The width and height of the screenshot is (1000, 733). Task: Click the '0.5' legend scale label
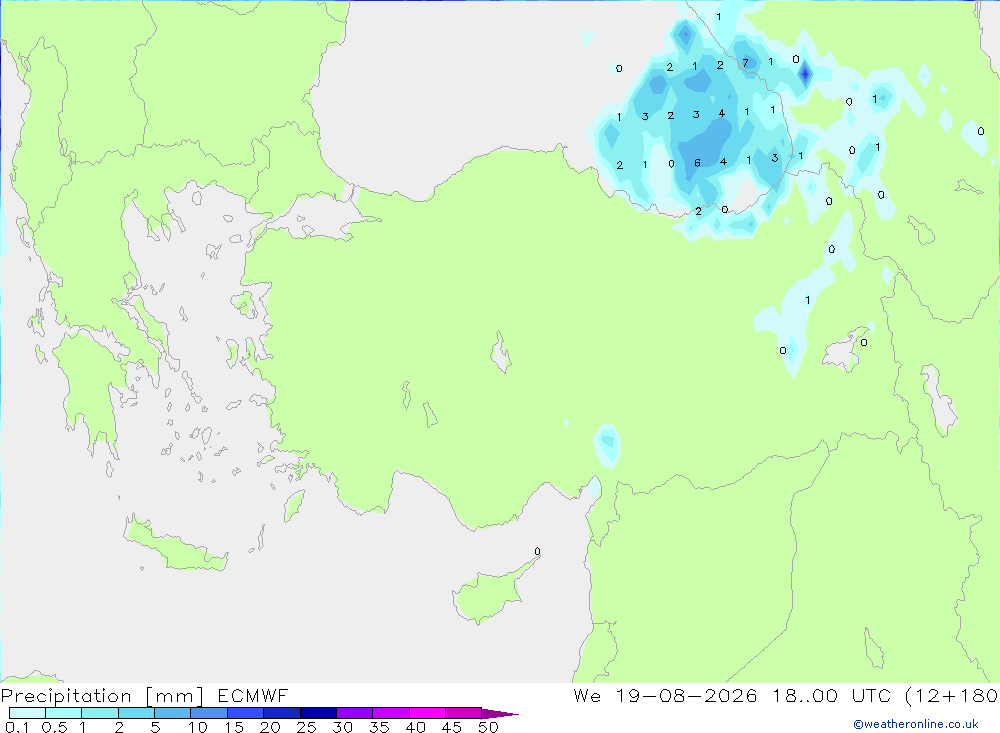tap(54, 727)
